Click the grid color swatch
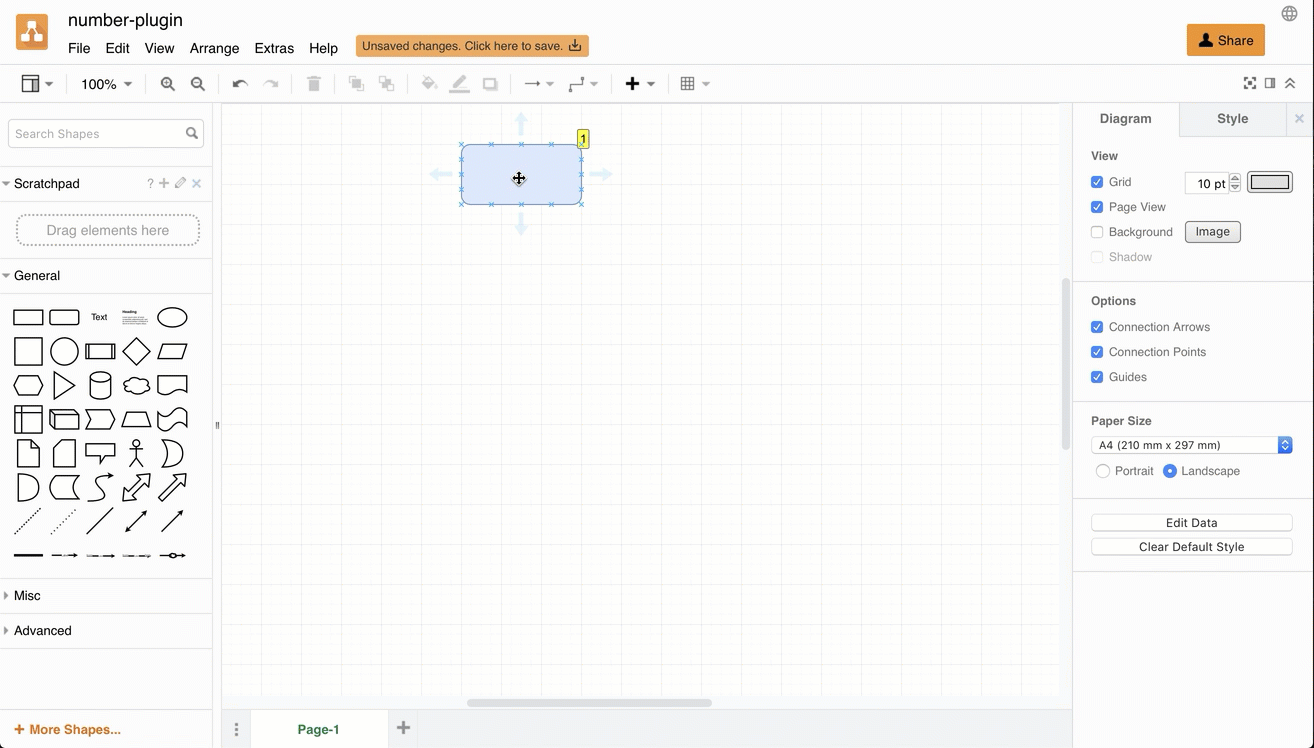Viewport: 1314px width, 748px height. [x=1269, y=182]
